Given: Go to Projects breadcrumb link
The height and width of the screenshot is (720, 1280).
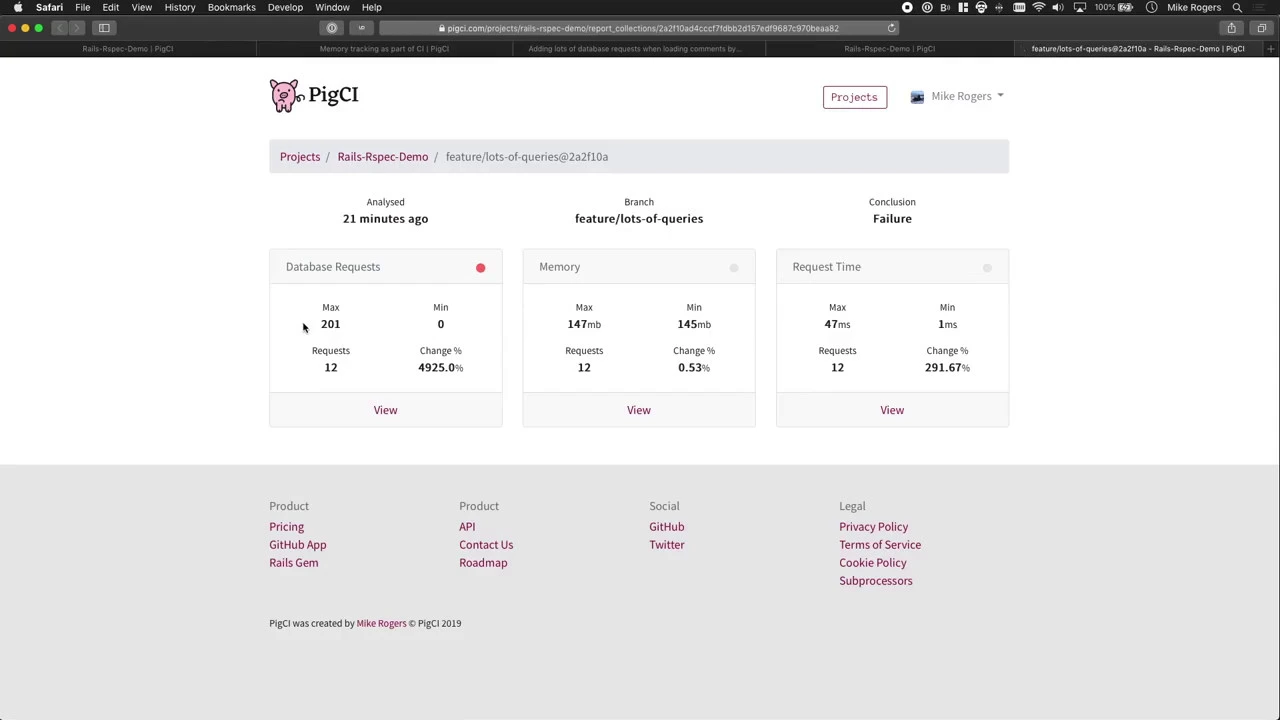Looking at the screenshot, I should point(300,157).
